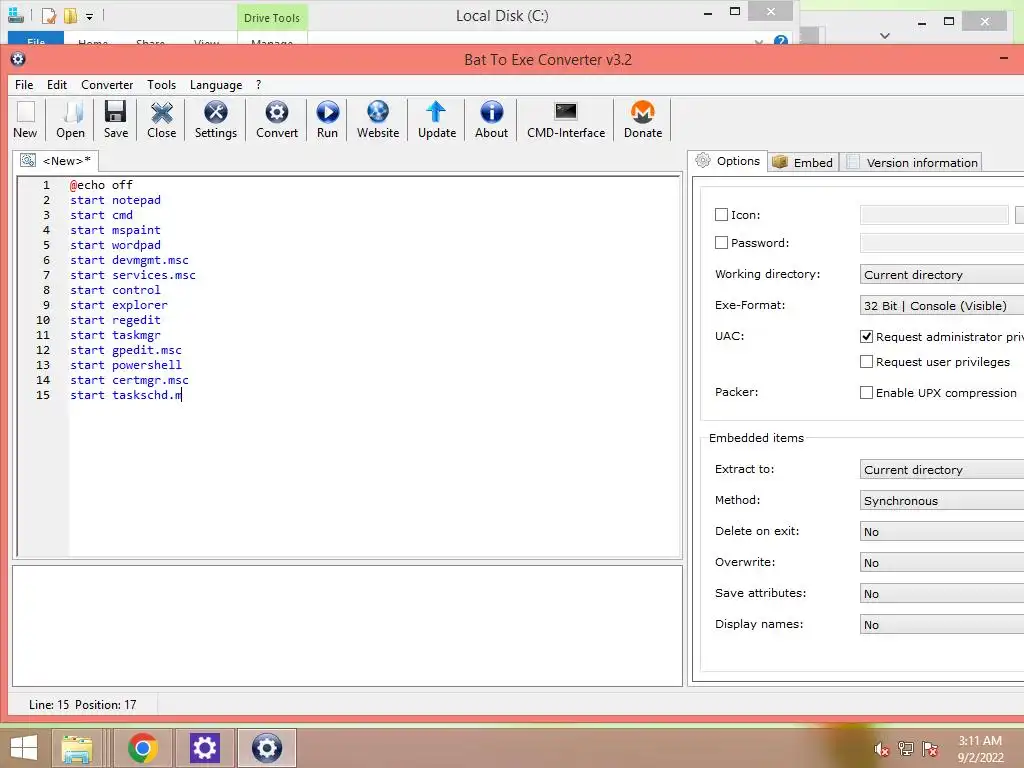Open the ? help menu
The image size is (1024, 768).
(x=259, y=85)
